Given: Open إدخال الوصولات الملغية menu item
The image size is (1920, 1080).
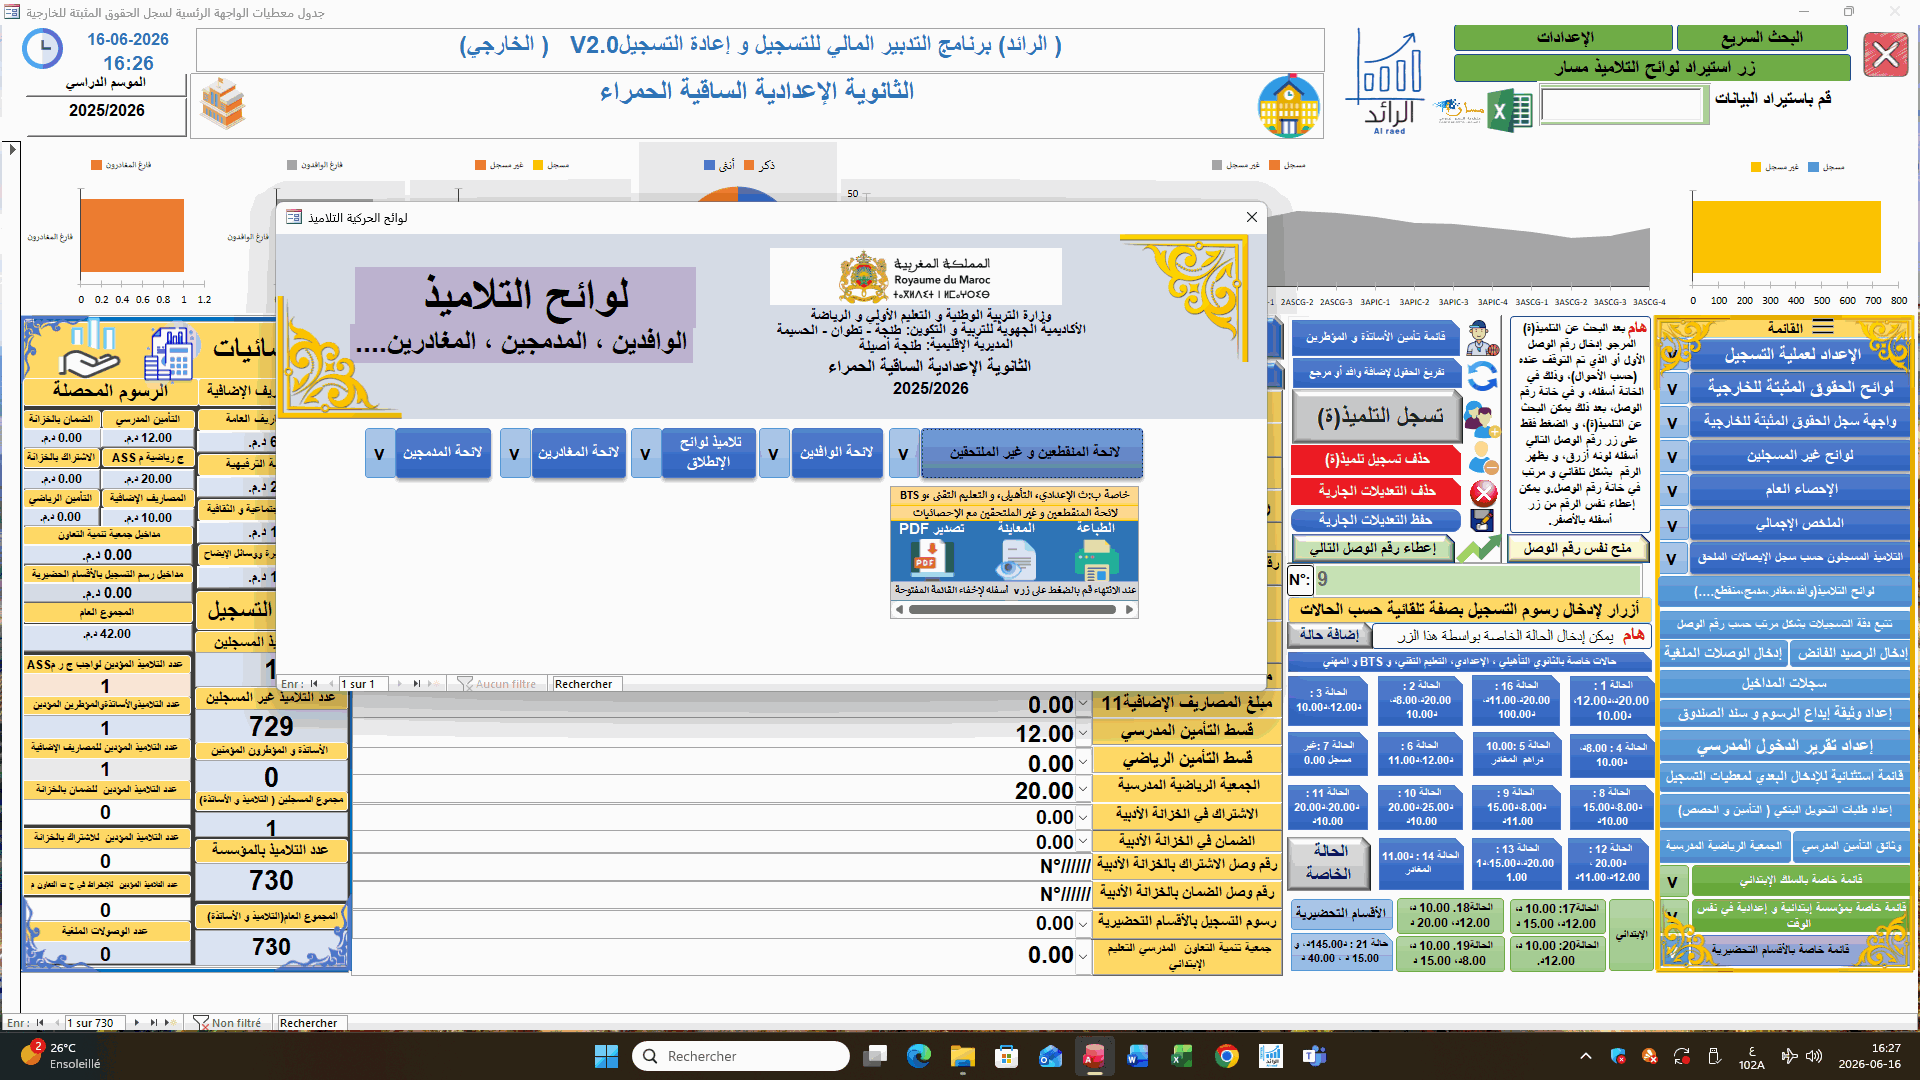Looking at the screenshot, I should pyautogui.click(x=1722, y=653).
